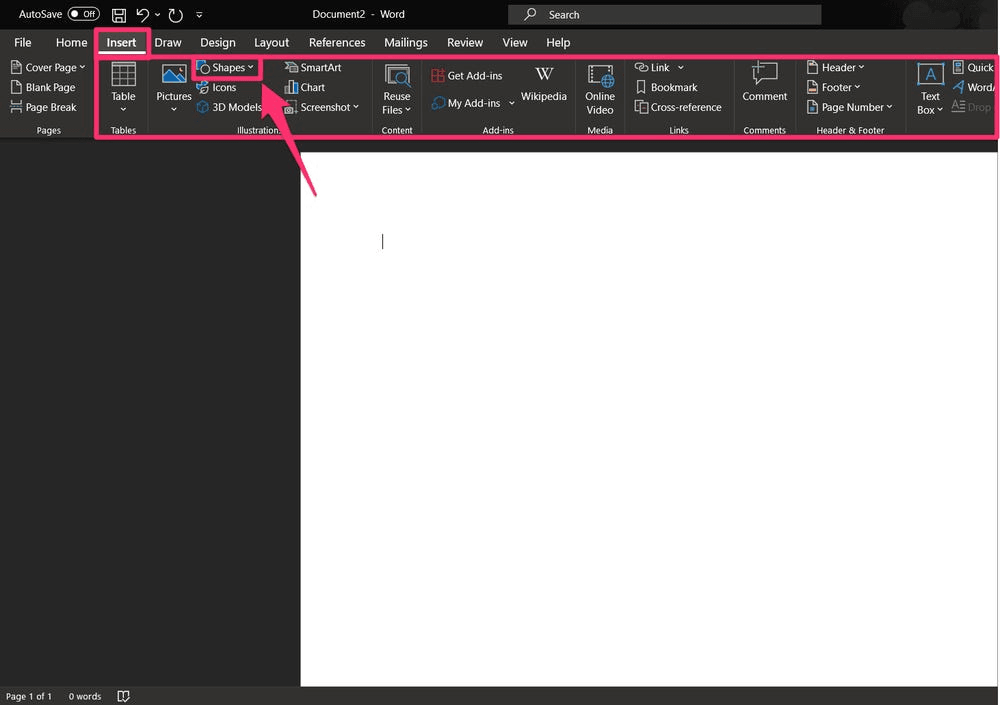Insert a SmartArt graphic
This screenshot has width=1000, height=705.
pos(314,67)
